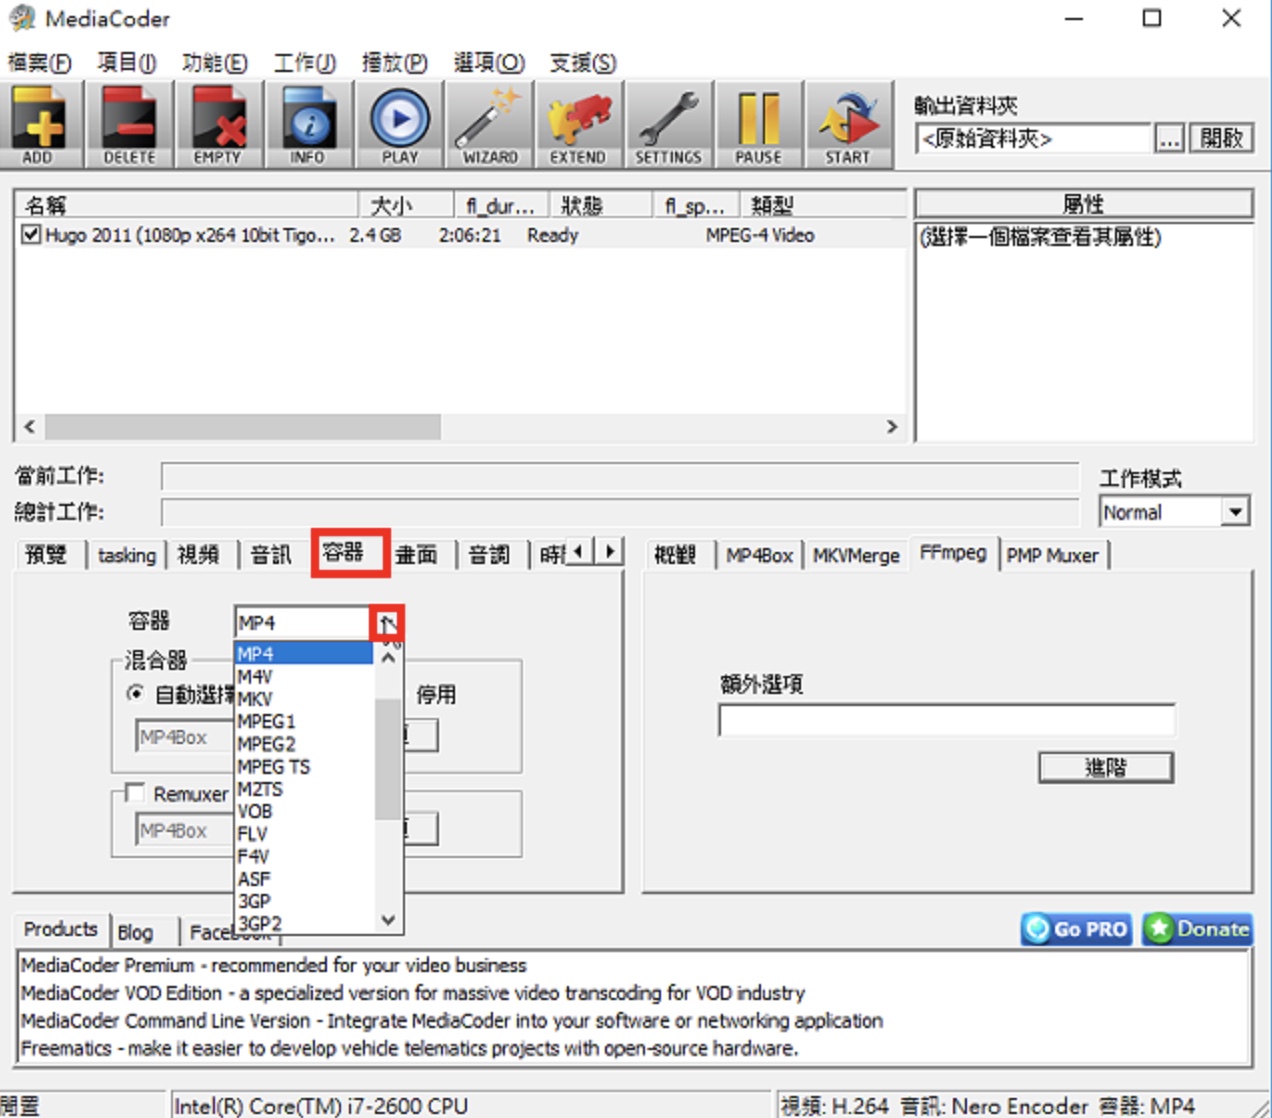Launch the WIZARD toolbar icon
1272x1118 pixels.
(489, 125)
